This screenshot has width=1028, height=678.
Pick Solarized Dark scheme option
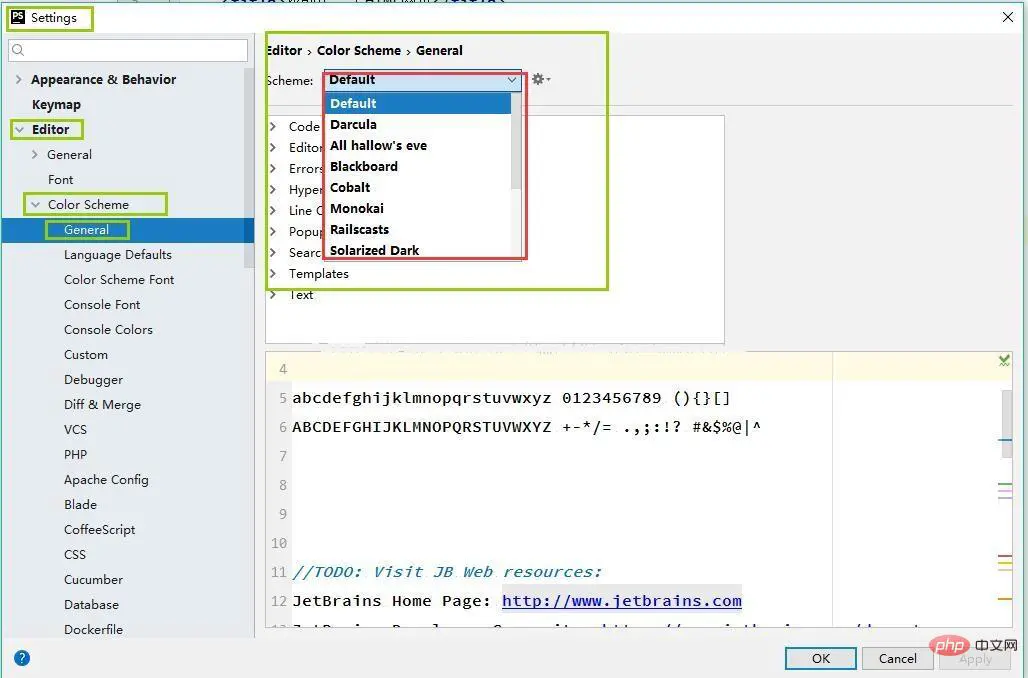(374, 250)
